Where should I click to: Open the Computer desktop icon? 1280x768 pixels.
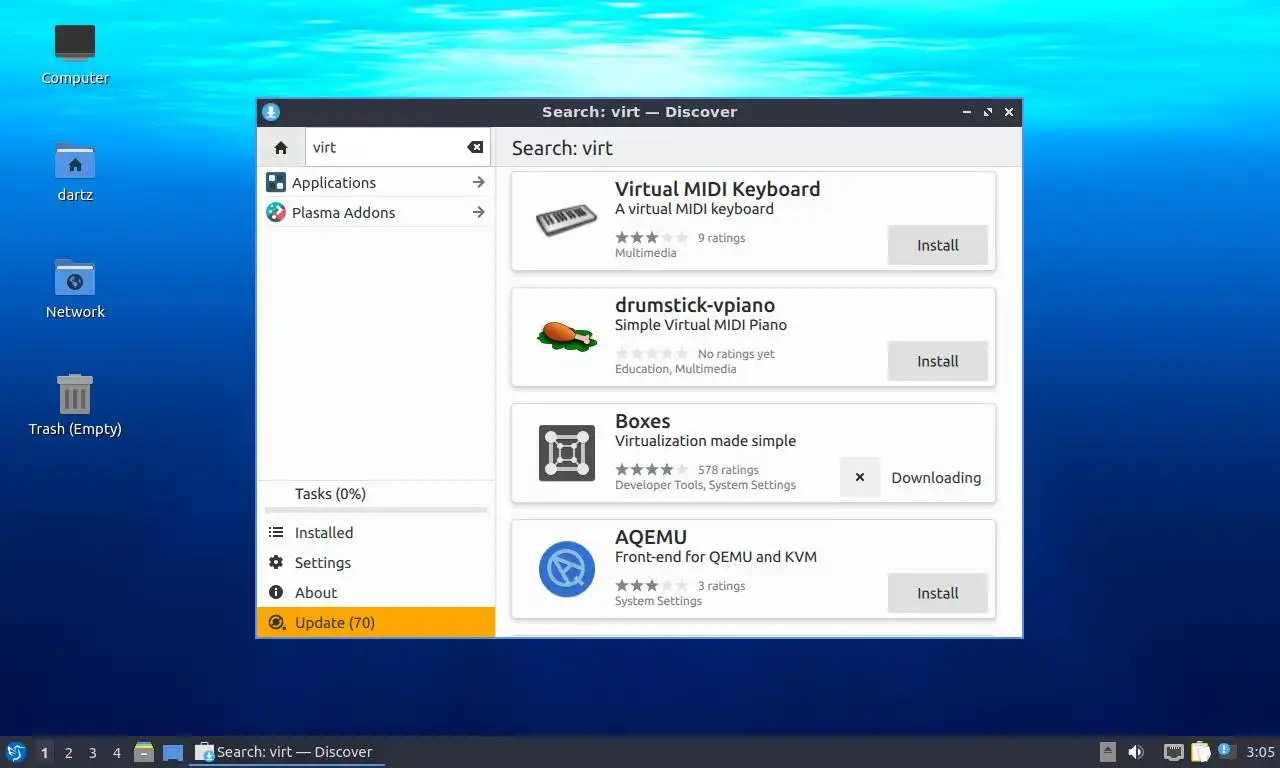pos(75,54)
